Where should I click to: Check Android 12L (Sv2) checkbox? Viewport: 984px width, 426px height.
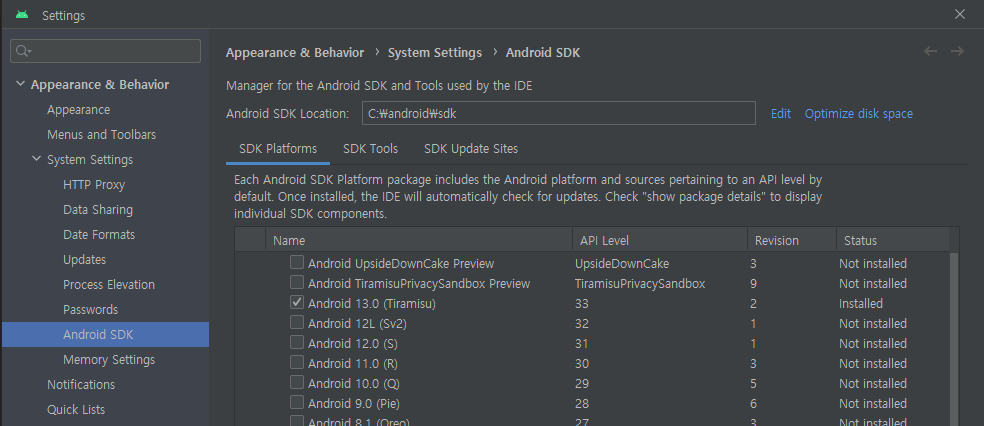click(x=297, y=322)
